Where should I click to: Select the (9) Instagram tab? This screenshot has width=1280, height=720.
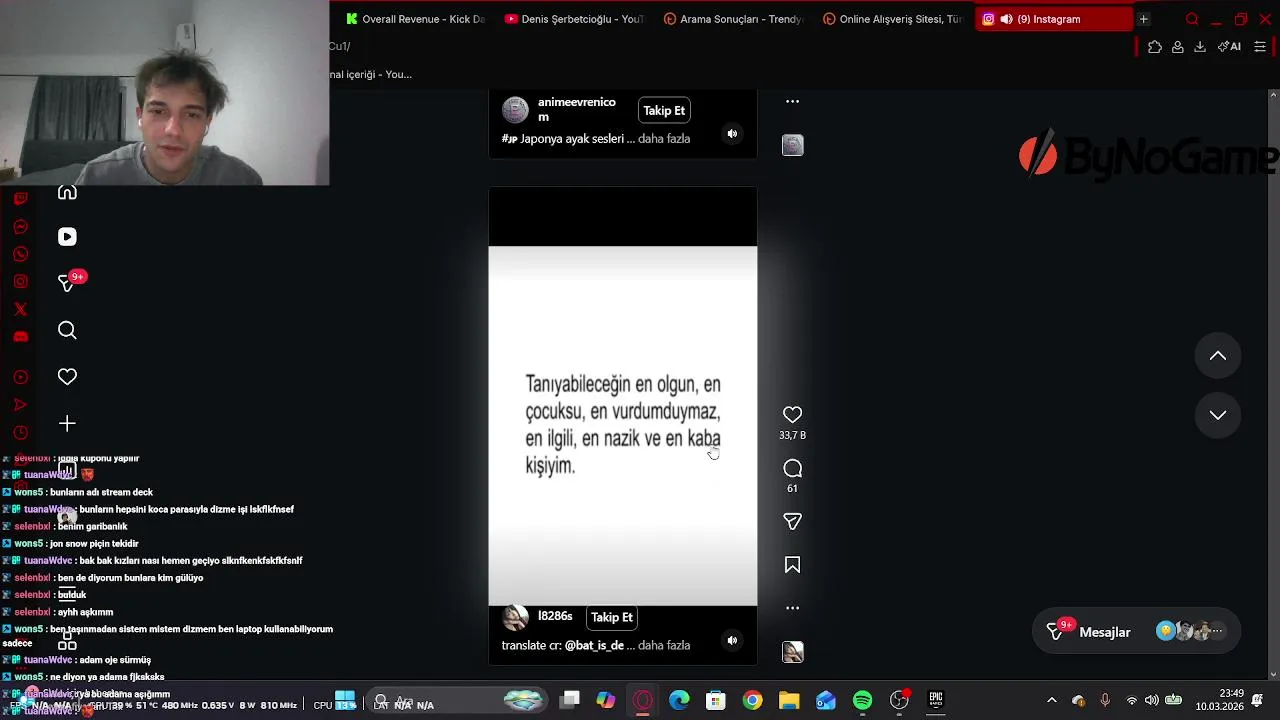(x=1053, y=19)
